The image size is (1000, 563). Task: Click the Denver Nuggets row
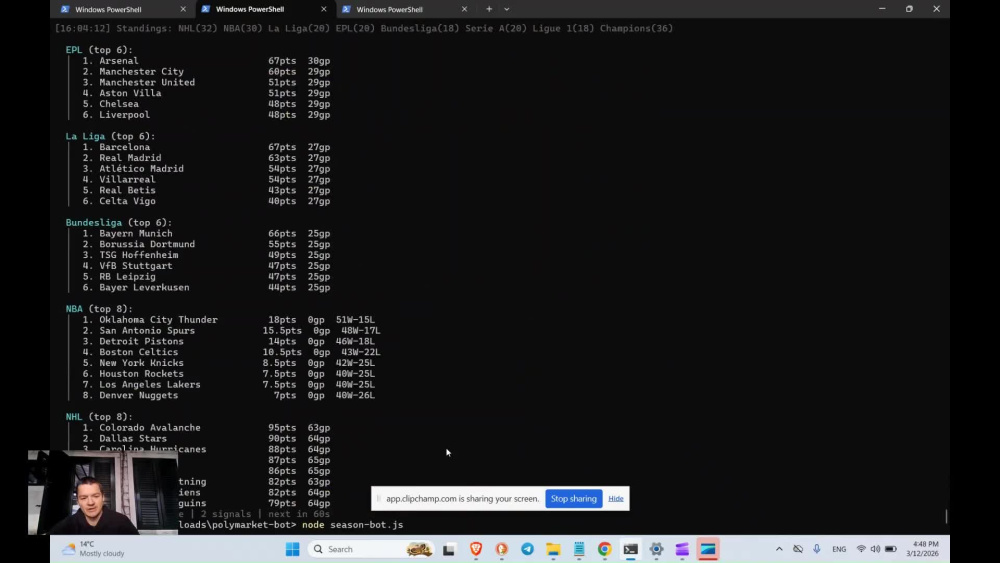click(228, 395)
